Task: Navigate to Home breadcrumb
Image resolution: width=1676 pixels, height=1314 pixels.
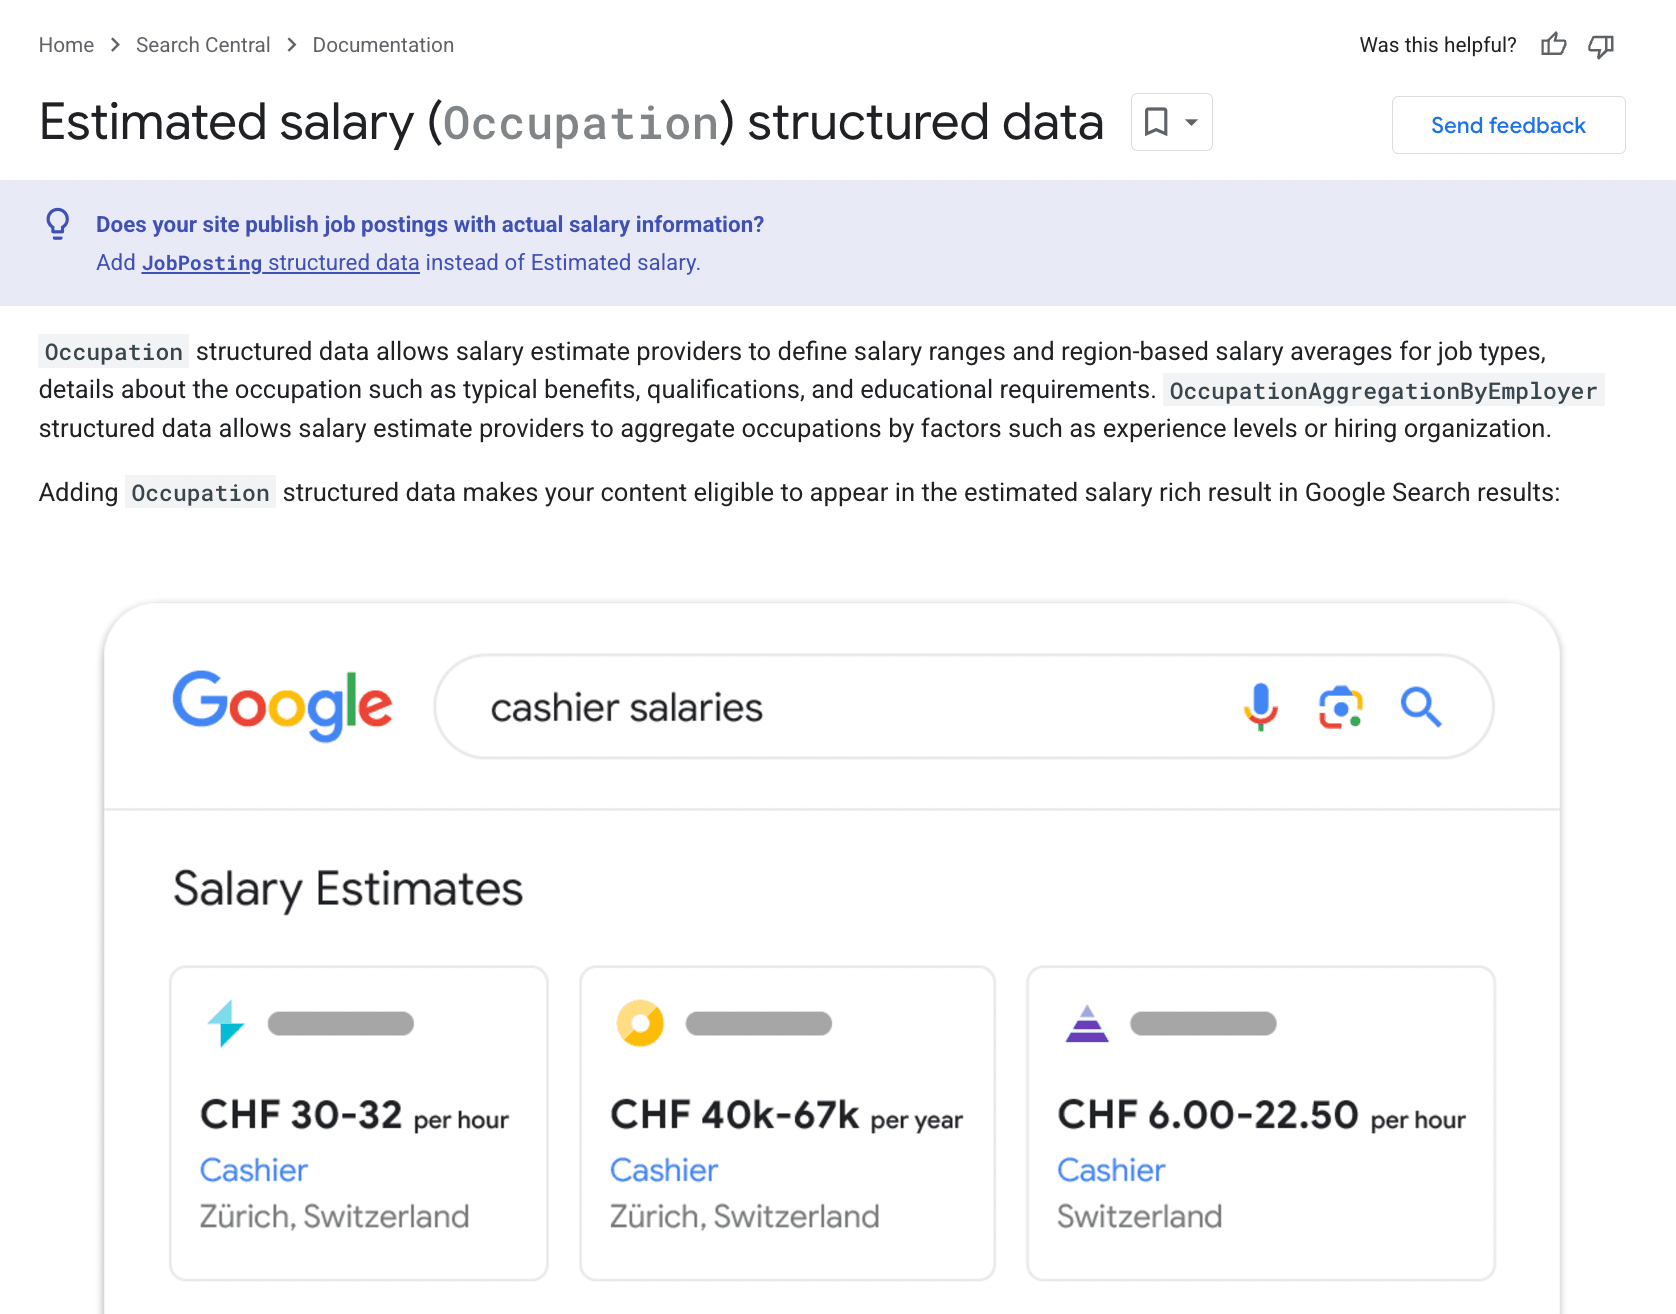Action: coord(66,45)
